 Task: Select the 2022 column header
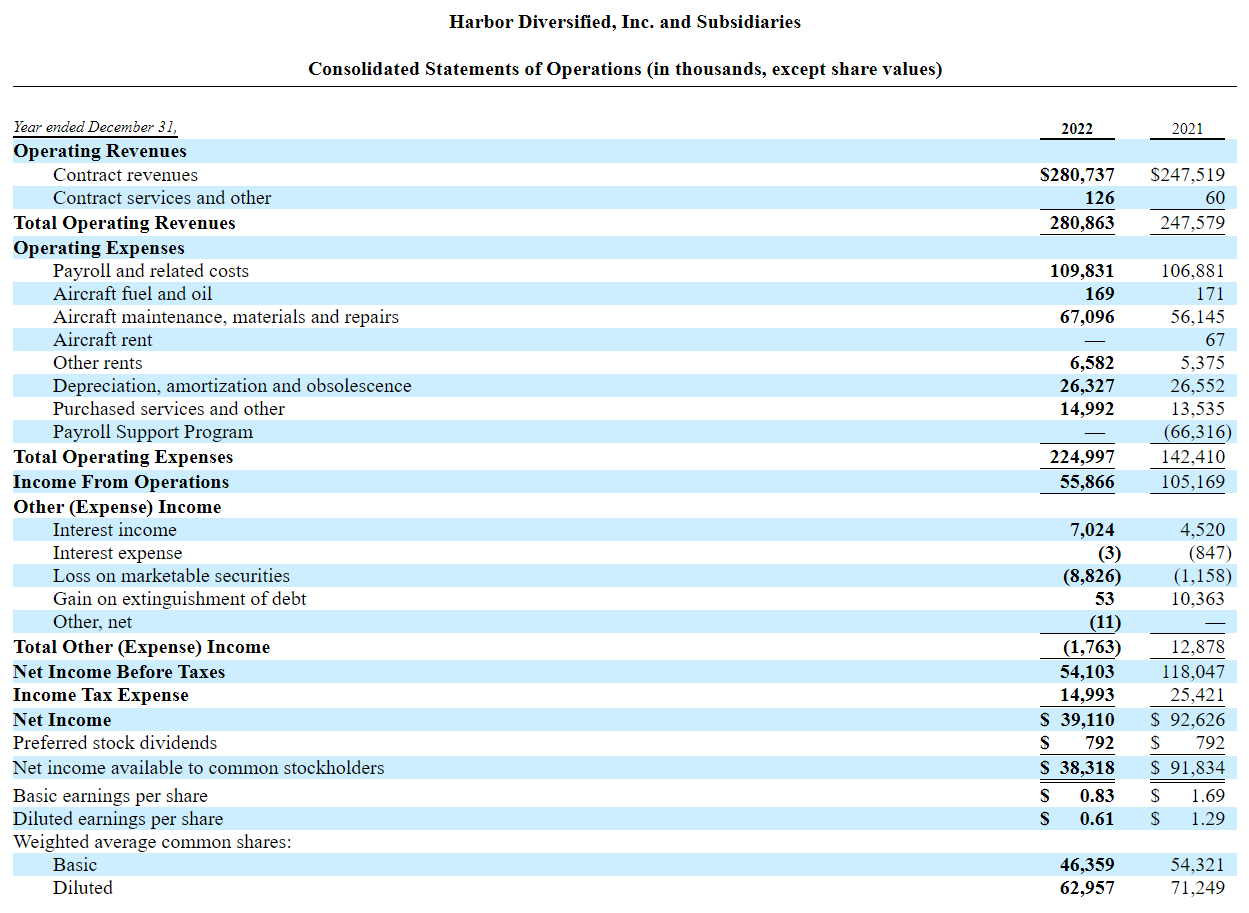click(1077, 129)
